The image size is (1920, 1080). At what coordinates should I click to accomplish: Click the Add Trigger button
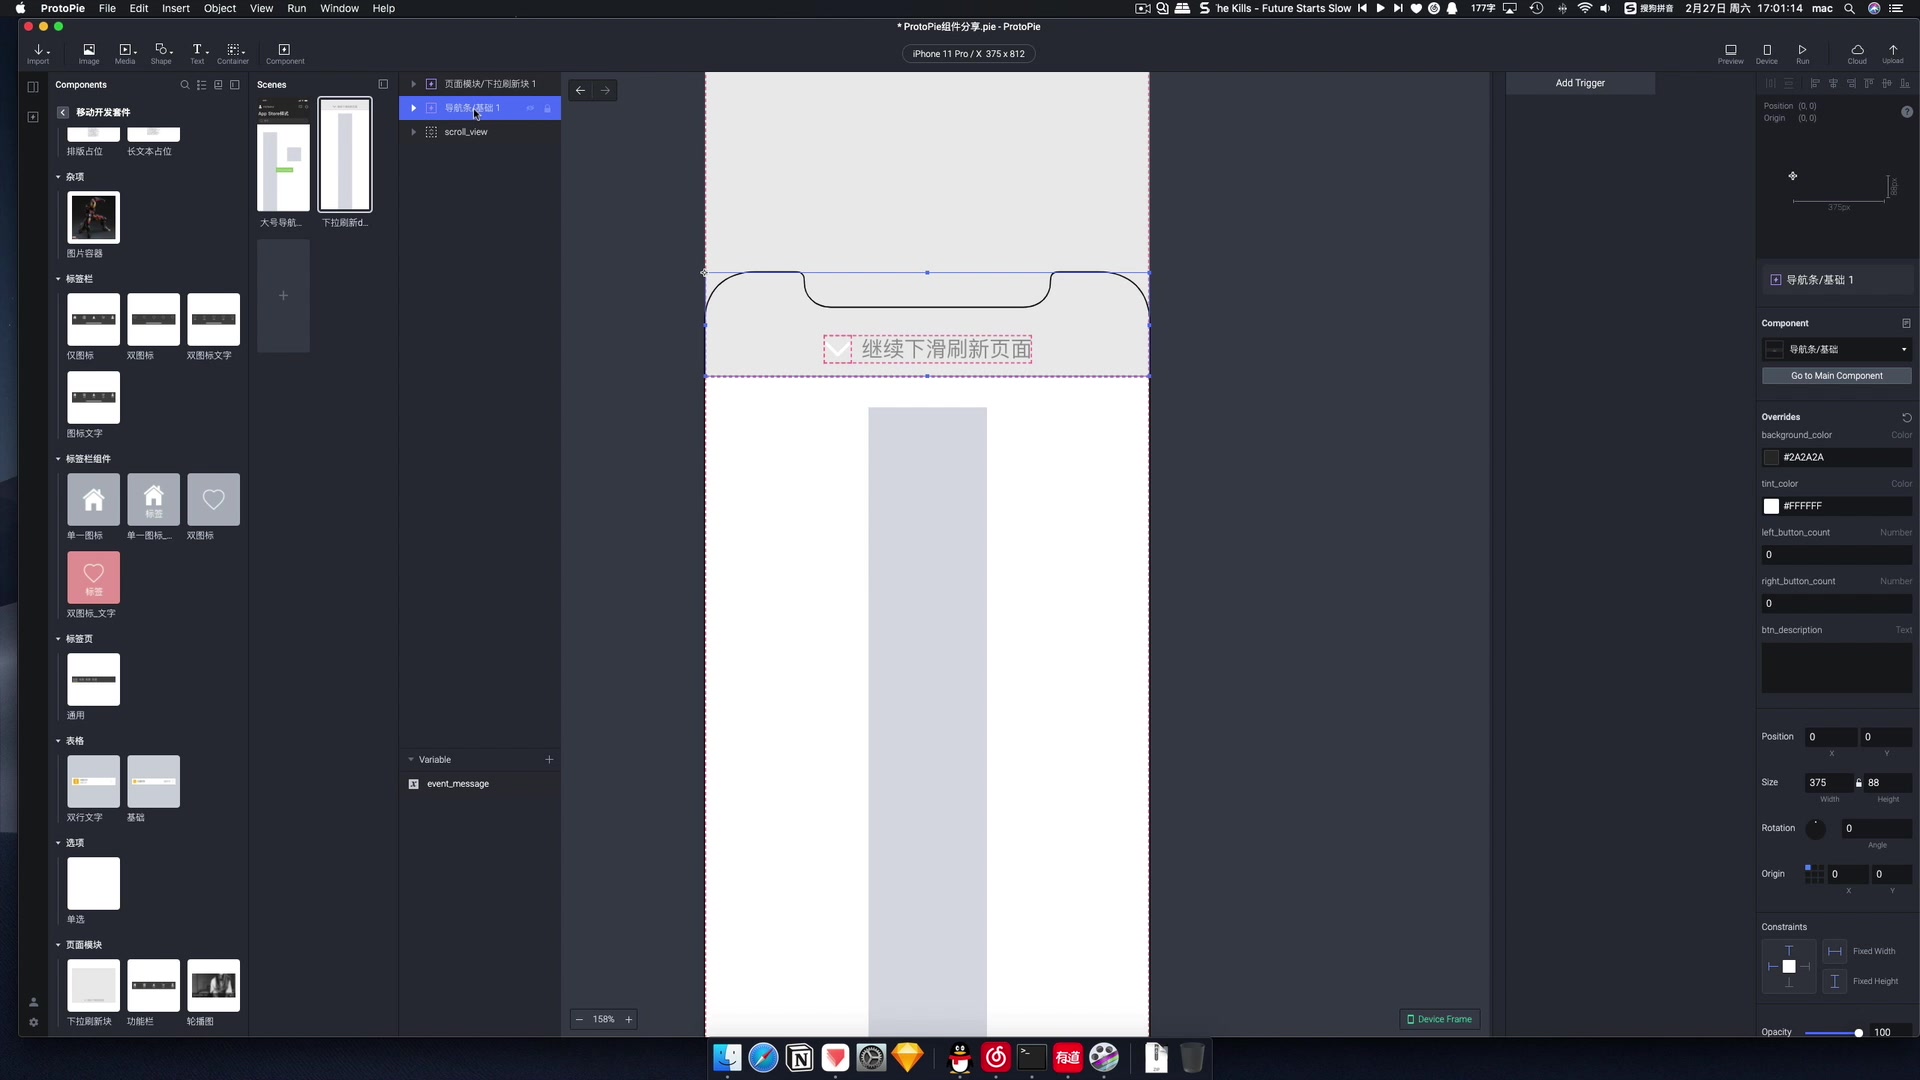point(1579,83)
